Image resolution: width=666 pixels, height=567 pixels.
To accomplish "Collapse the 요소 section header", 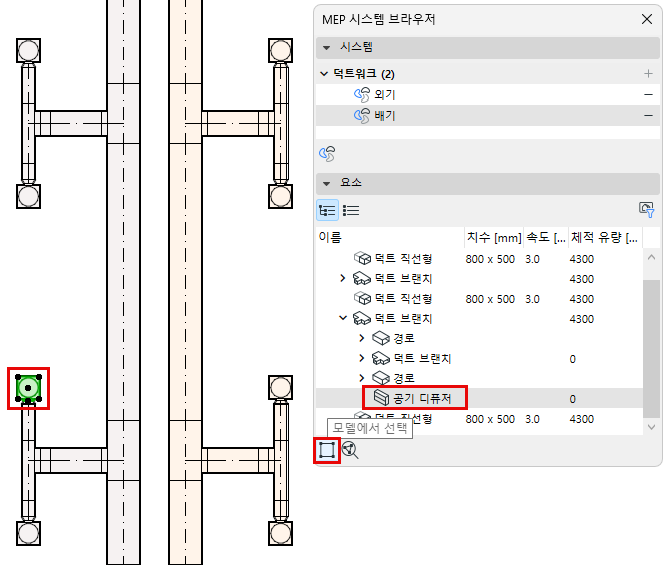I will (x=327, y=183).
